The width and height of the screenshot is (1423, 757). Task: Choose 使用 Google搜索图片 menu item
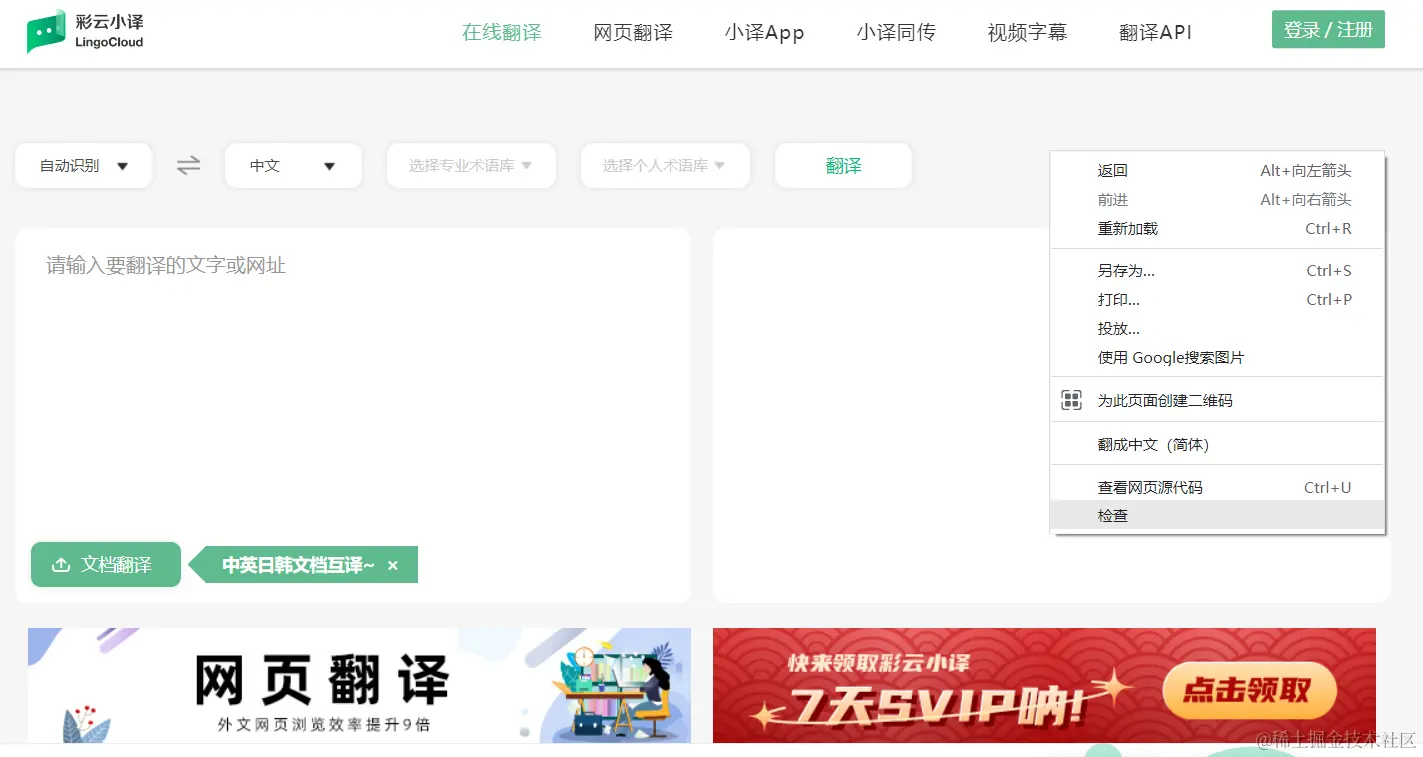1217,358
